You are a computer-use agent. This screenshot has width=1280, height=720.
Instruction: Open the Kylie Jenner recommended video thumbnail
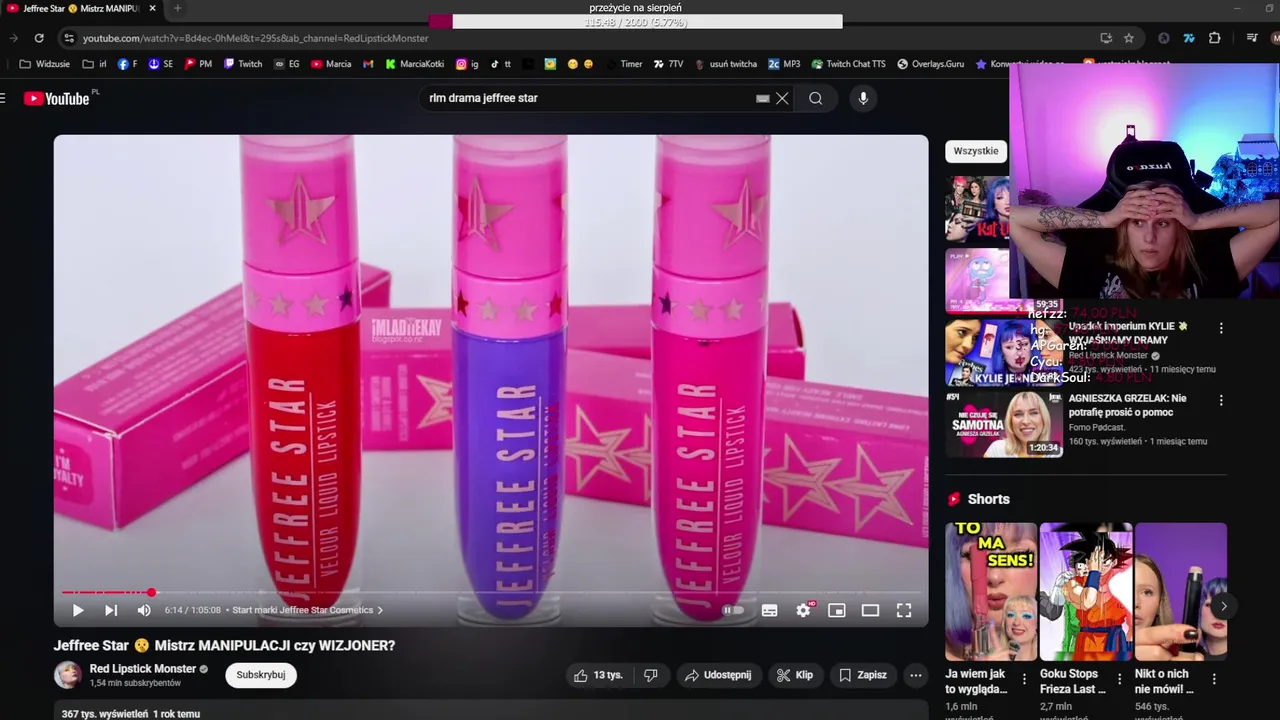1003,353
